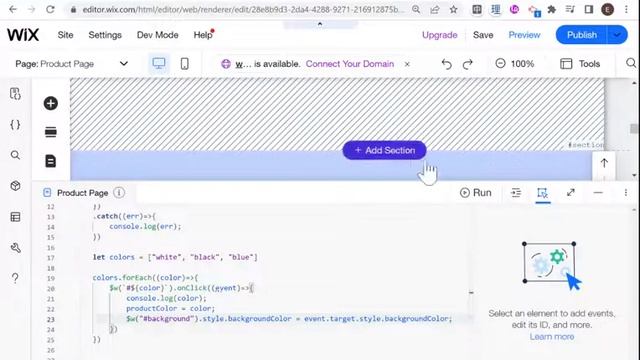Open Chrome three-dot menu
The width and height of the screenshot is (640, 360).
627,9
